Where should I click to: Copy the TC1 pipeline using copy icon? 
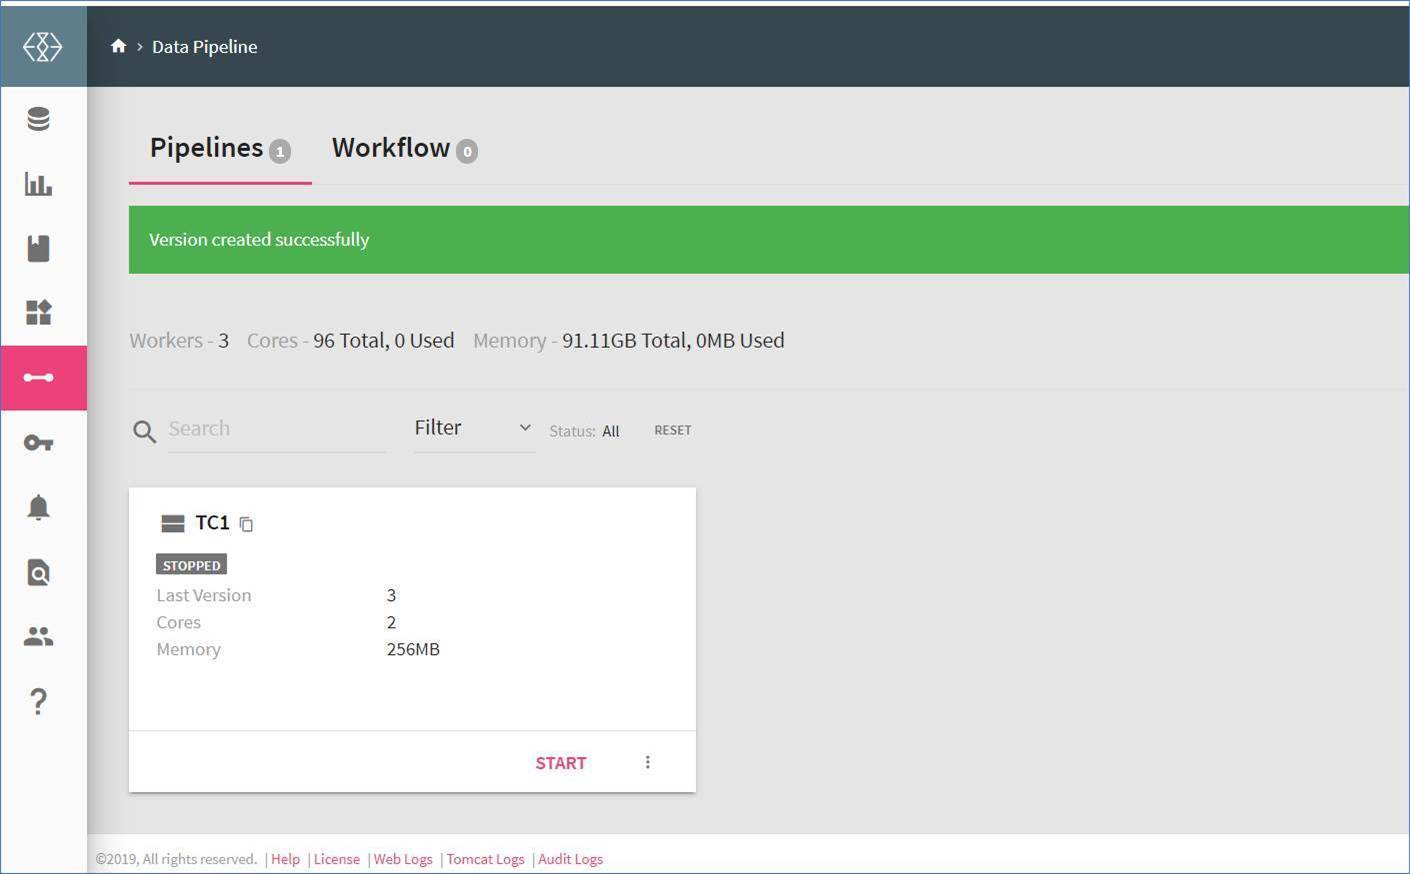(x=246, y=524)
